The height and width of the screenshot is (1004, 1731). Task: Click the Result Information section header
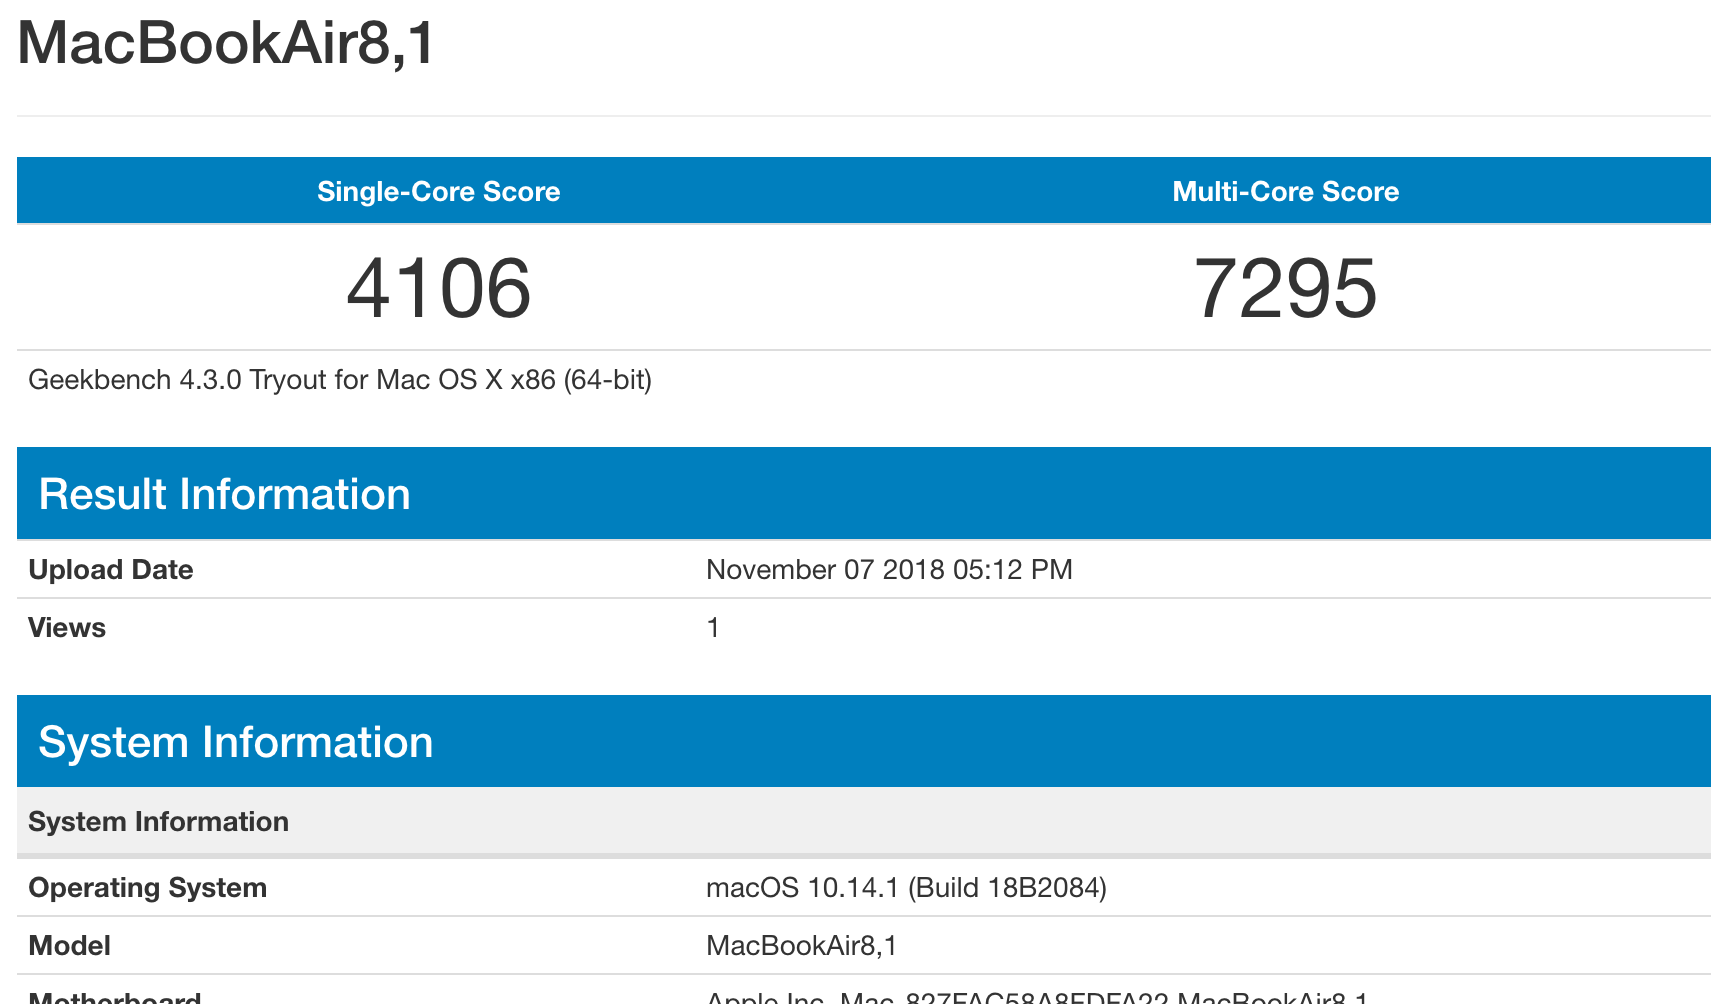864,494
